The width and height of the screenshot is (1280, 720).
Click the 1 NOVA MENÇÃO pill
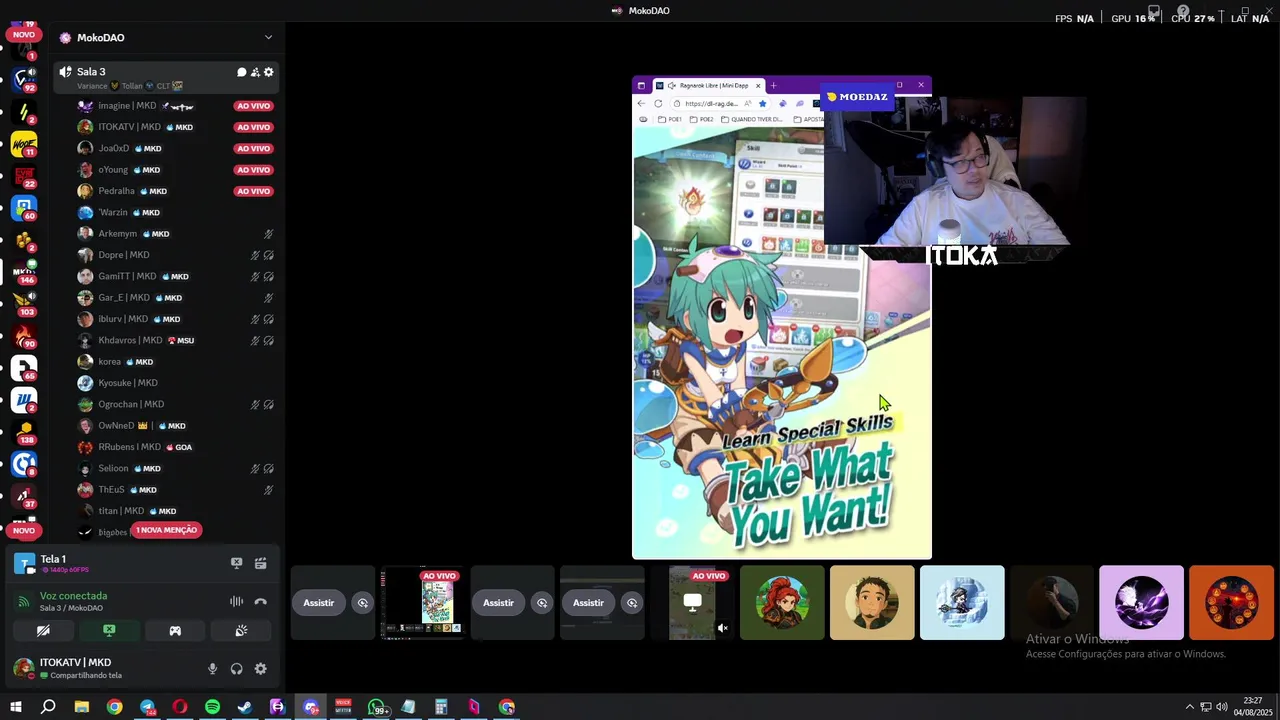[x=166, y=530]
